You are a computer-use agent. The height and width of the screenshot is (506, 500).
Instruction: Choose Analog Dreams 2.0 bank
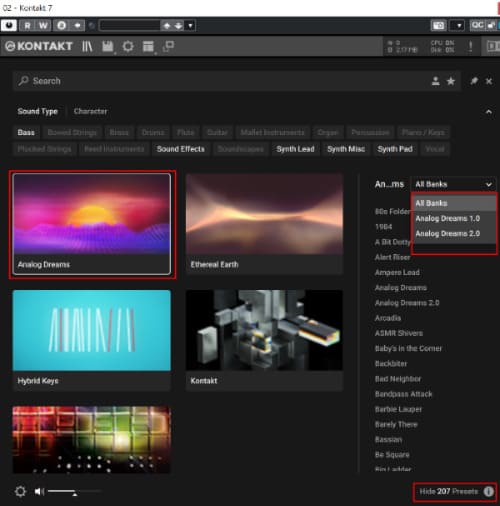click(x=455, y=234)
